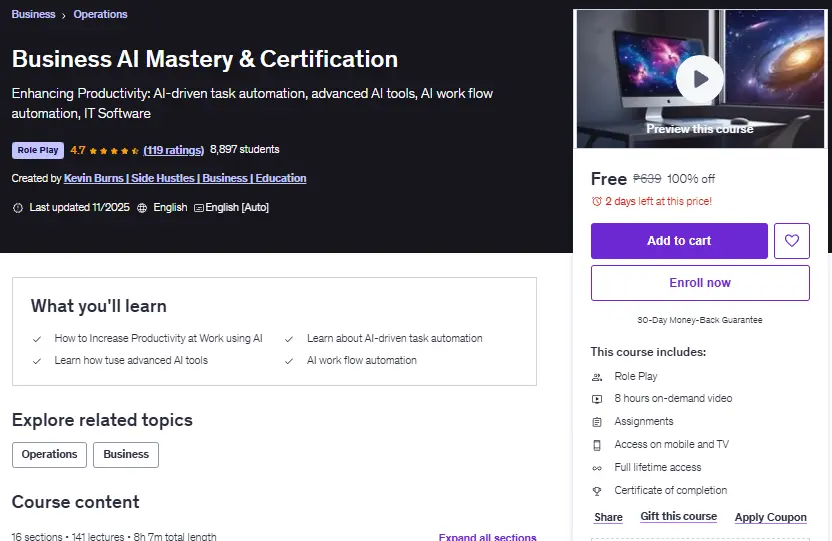Click checkmark beside 'How to Increase Productivity'

click(37, 339)
